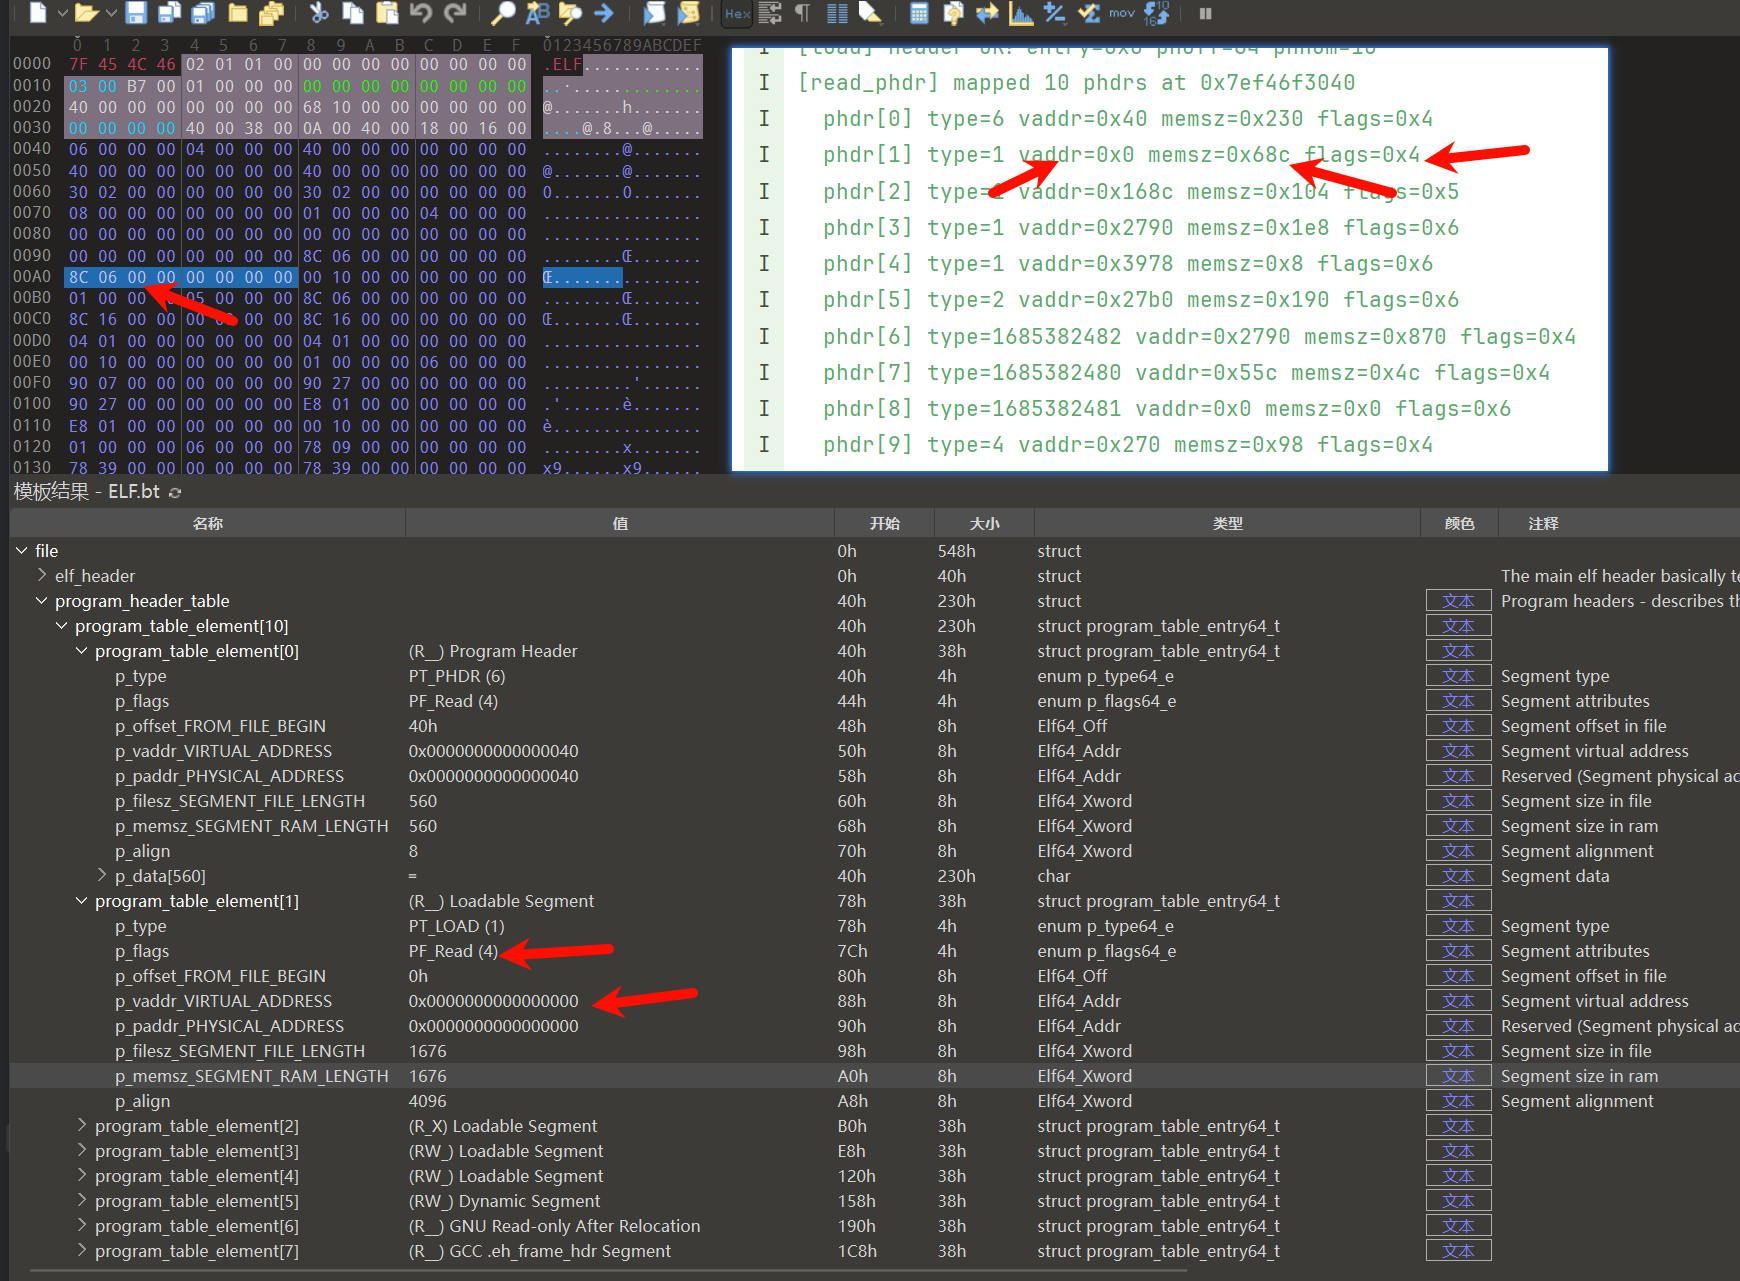The image size is (1740, 1281).
Task: Toggle Hex edit mode button
Action: pos(737,13)
